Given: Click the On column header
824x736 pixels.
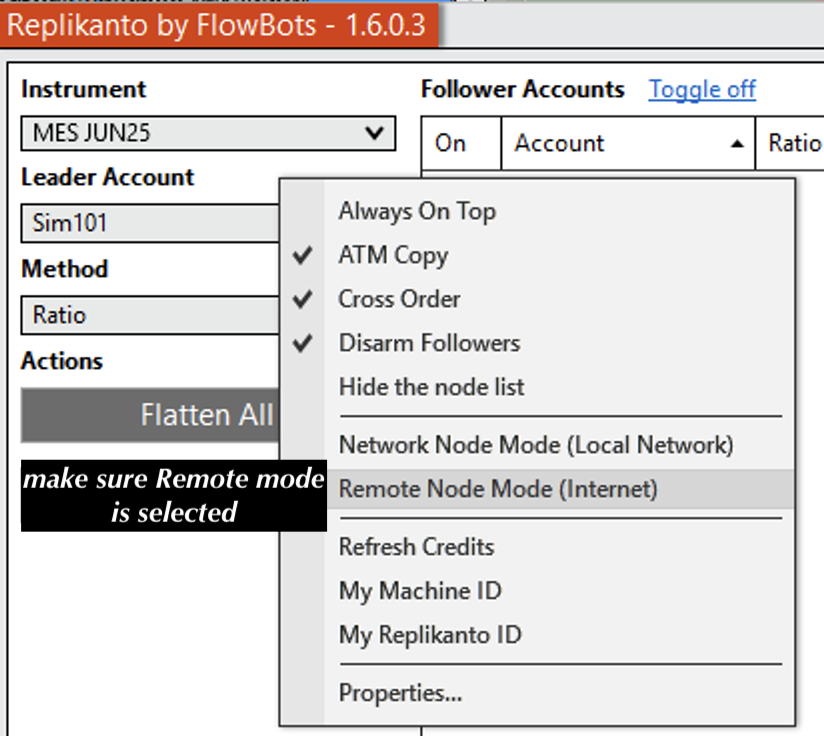Looking at the screenshot, I should tap(461, 143).
